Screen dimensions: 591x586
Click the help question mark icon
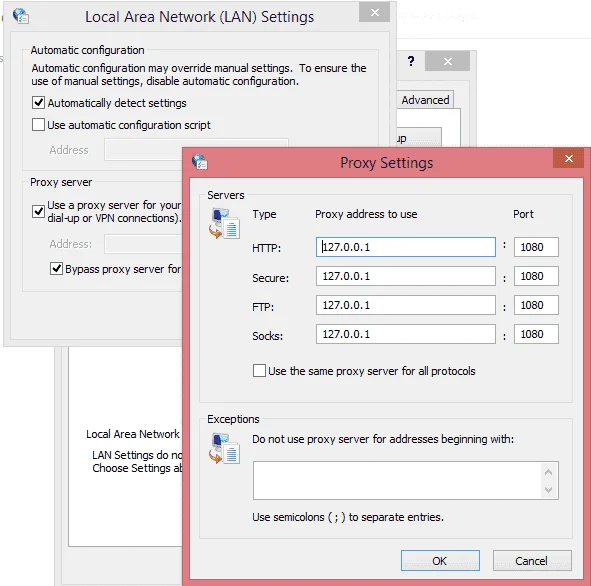point(411,61)
